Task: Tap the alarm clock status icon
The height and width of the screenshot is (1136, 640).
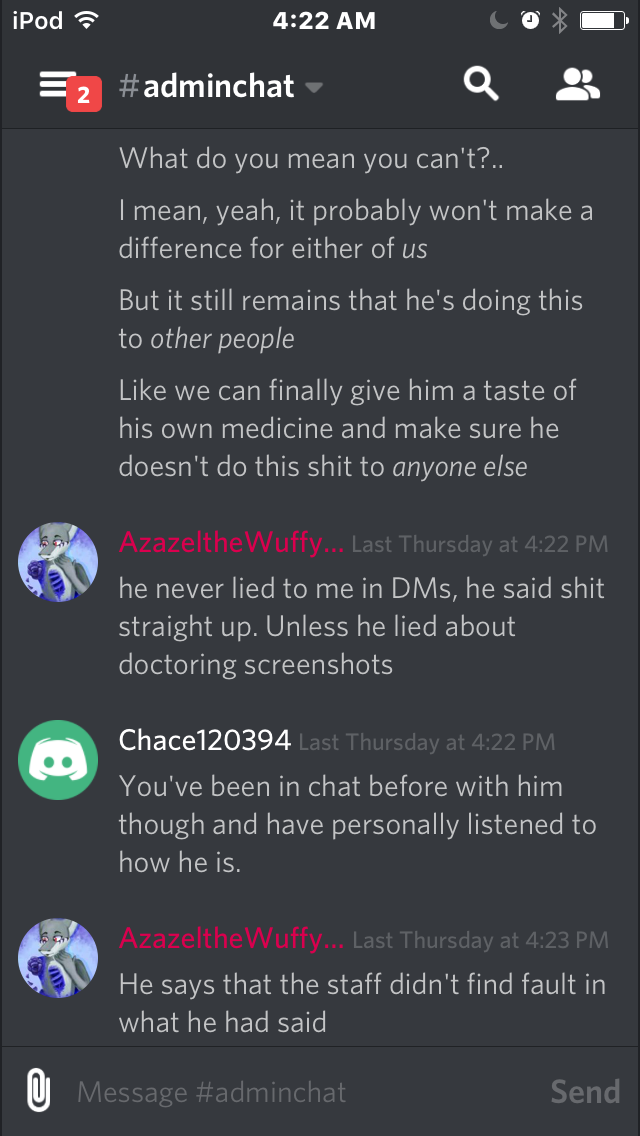Action: pos(531,21)
